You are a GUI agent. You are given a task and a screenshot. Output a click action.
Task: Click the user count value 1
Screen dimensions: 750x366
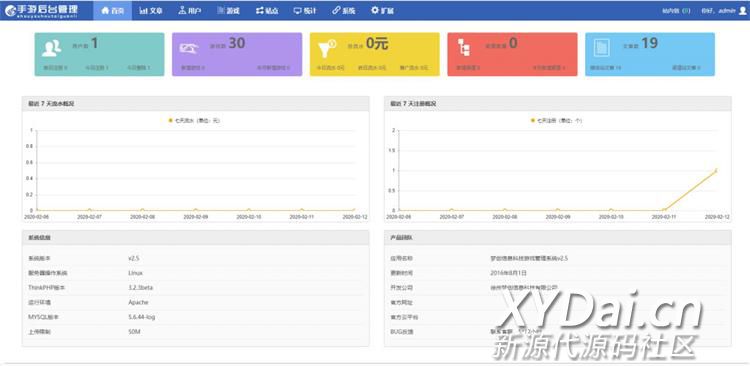94,44
